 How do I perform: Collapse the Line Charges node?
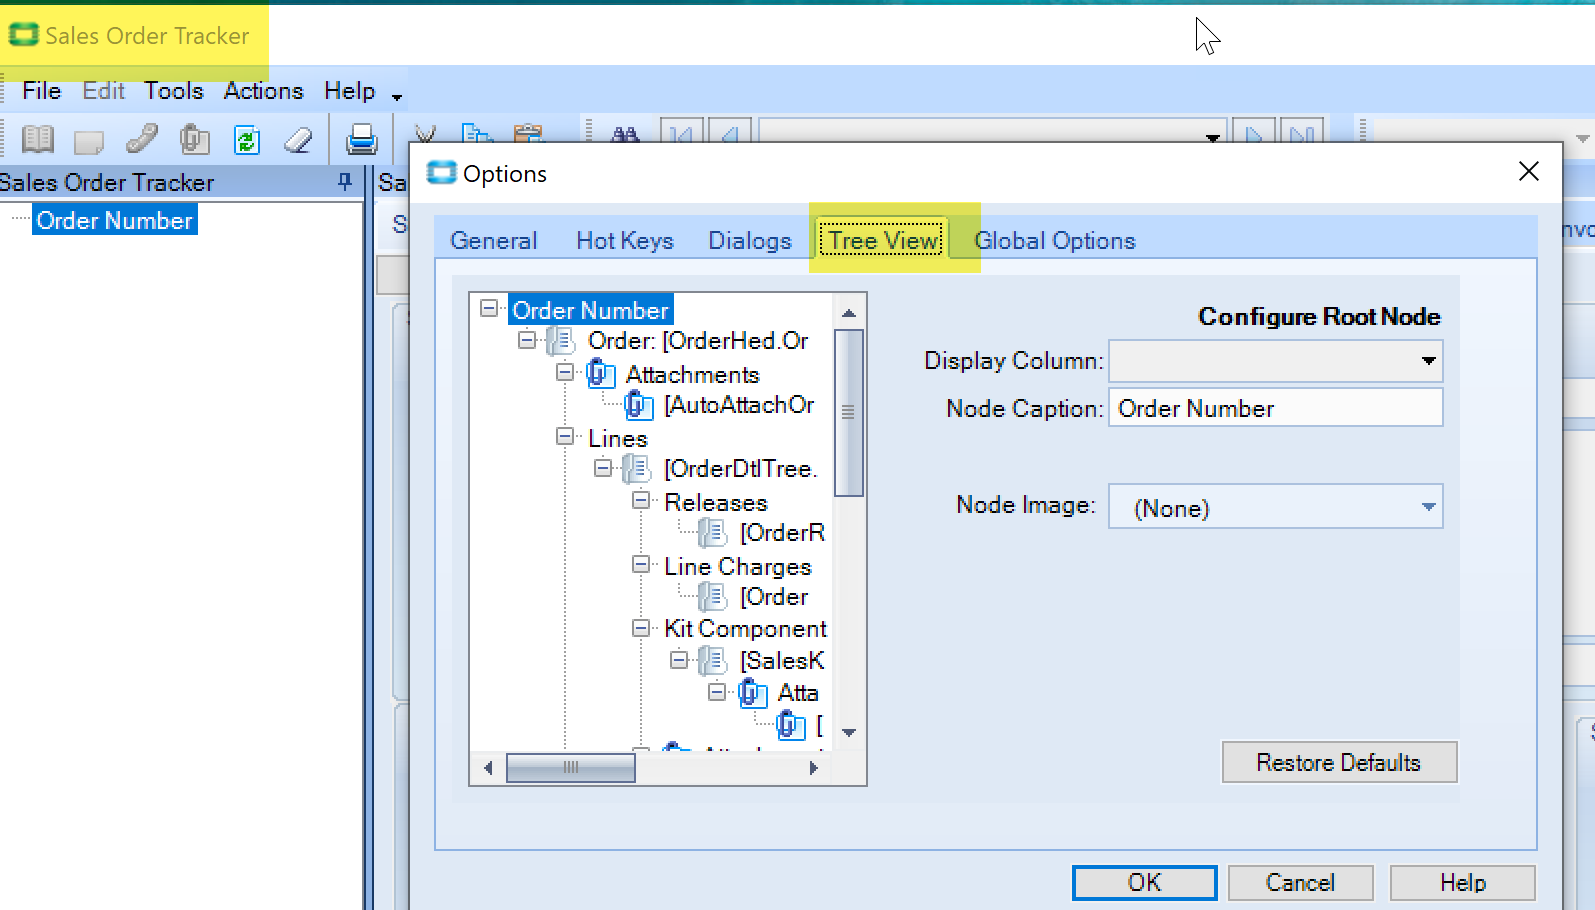(641, 564)
